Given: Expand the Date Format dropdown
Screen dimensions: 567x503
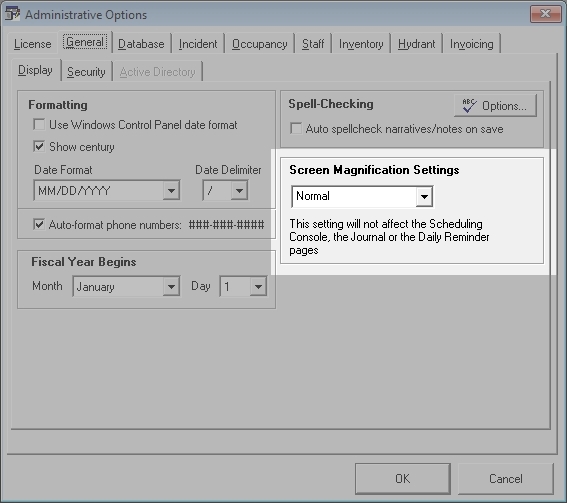Looking at the screenshot, I should click(x=171, y=190).
